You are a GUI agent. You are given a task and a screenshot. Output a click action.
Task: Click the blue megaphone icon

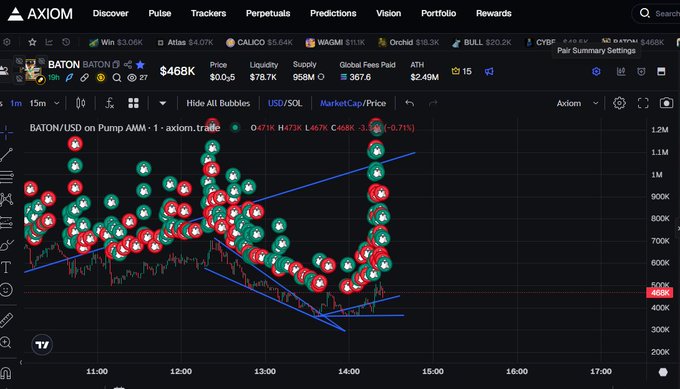(489, 71)
